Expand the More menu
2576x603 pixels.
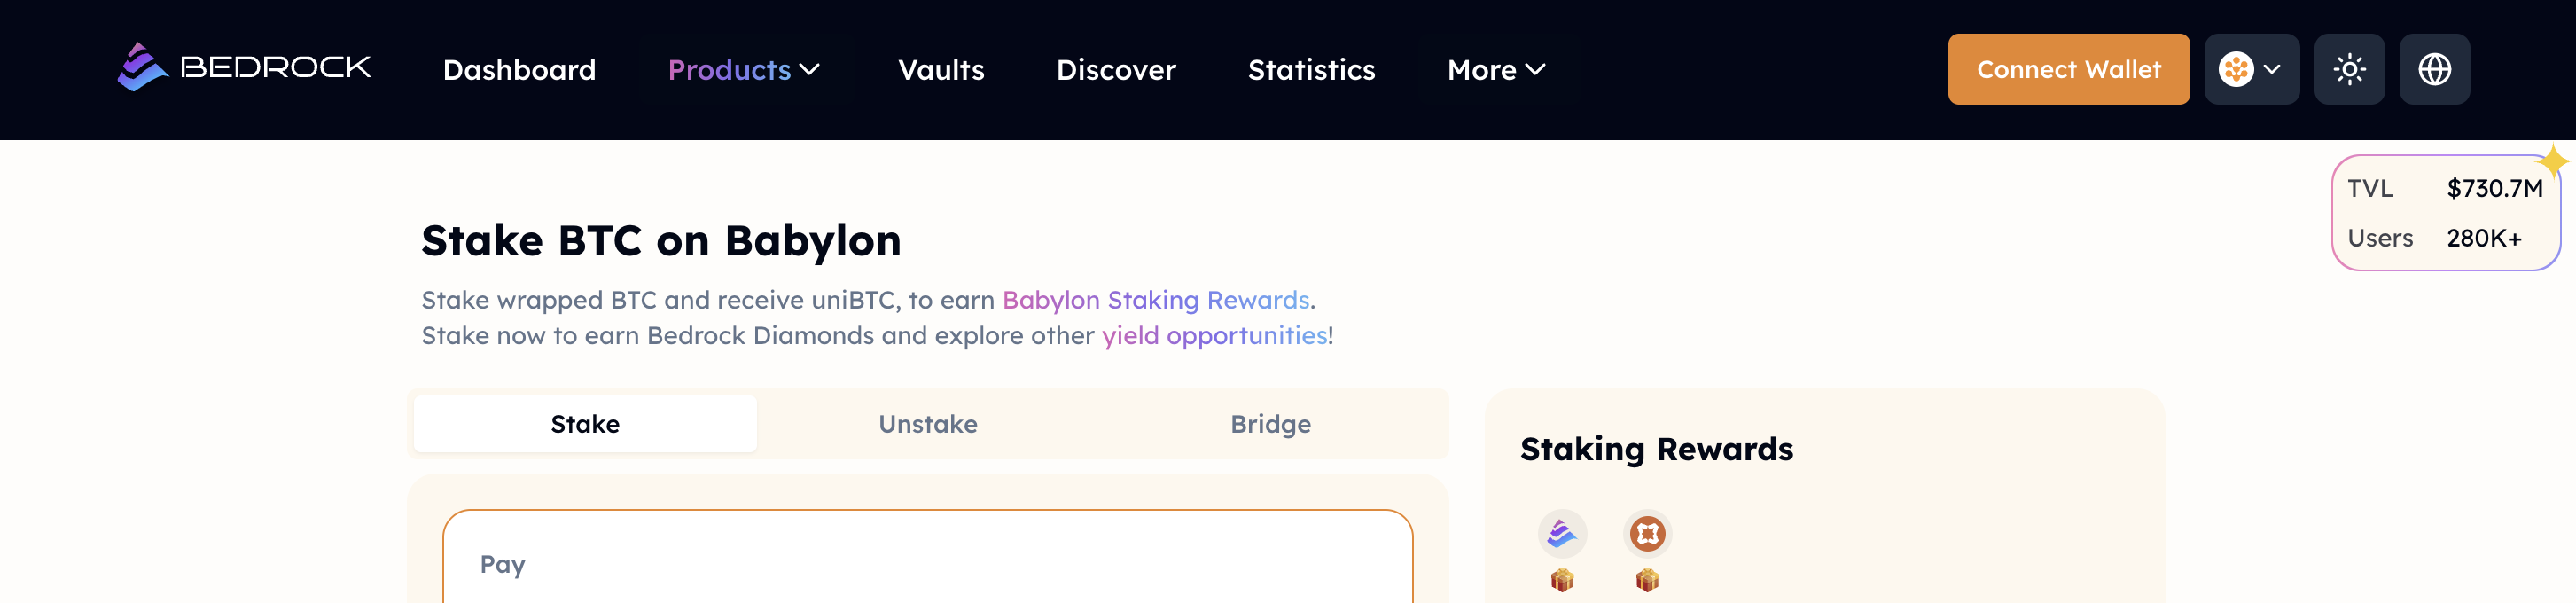(x=1495, y=70)
